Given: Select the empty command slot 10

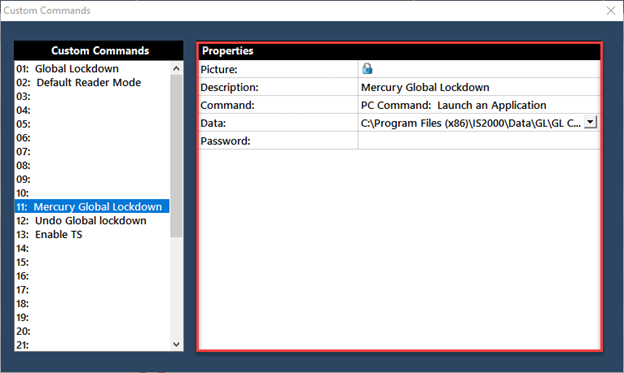Looking at the screenshot, I should (92, 193).
